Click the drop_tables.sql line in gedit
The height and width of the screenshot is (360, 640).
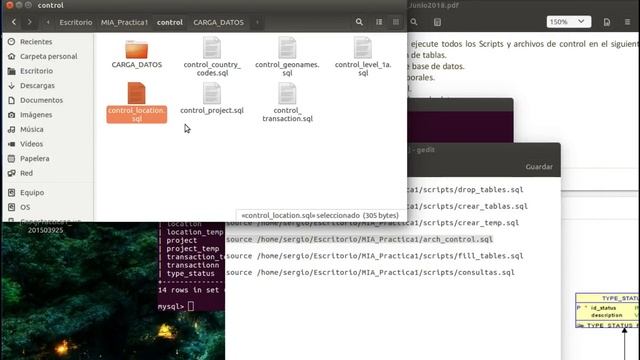pos(465,190)
